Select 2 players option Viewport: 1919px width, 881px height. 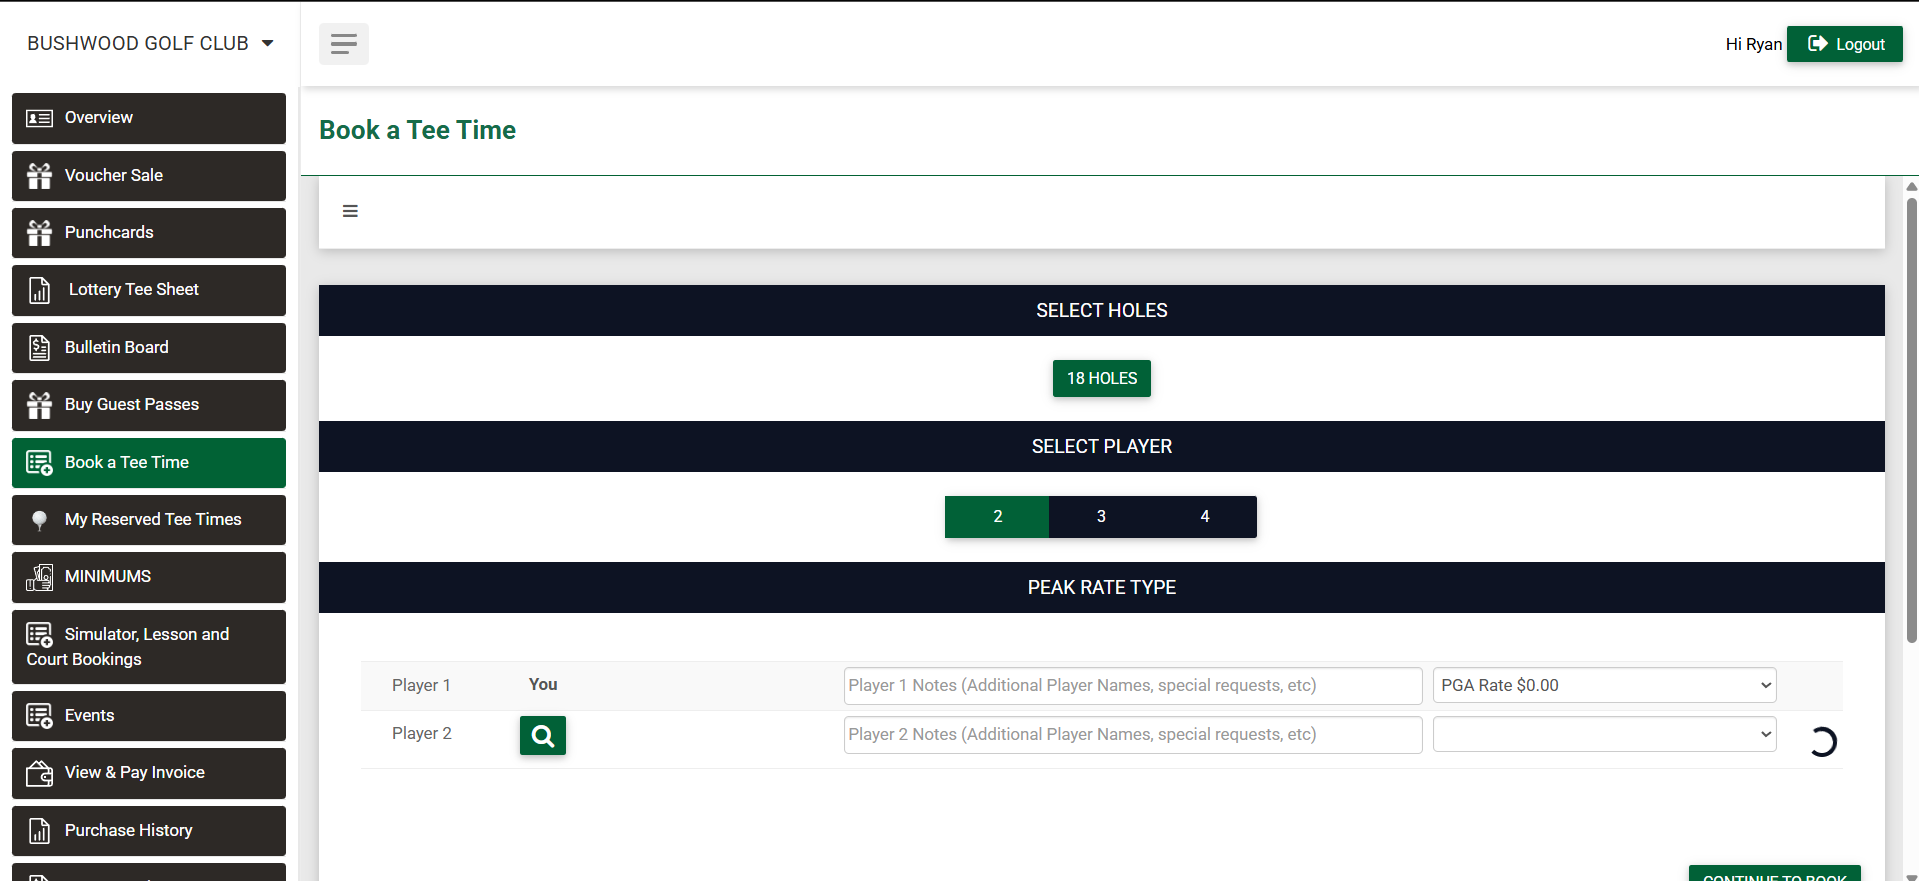(x=997, y=517)
